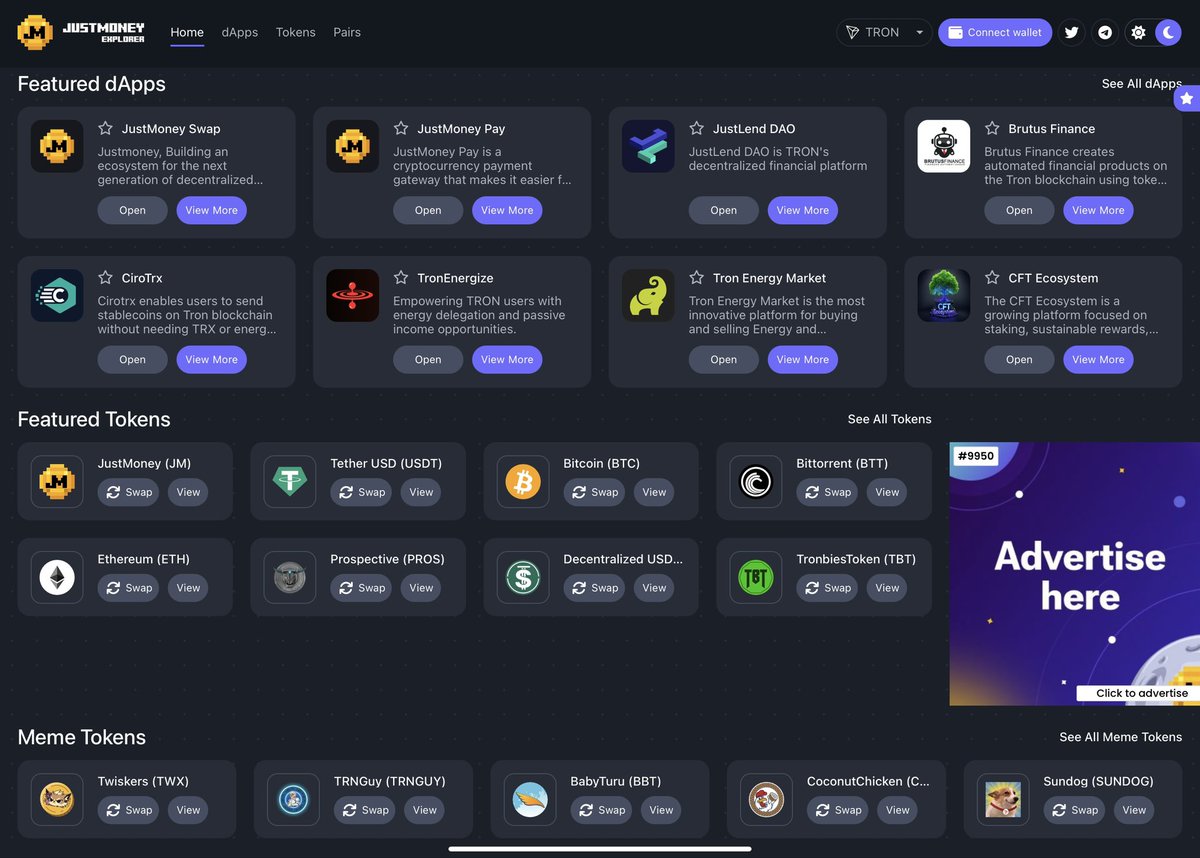Click the Sundog token icon
The height and width of the screenshot is (858, 1200).
pyautogui.click(x=1003, y=799)
